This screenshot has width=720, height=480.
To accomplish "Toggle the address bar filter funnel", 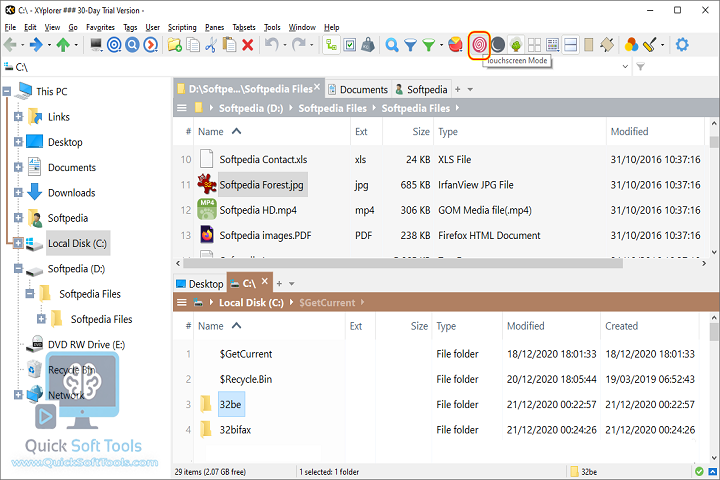I will click(641, 67).
